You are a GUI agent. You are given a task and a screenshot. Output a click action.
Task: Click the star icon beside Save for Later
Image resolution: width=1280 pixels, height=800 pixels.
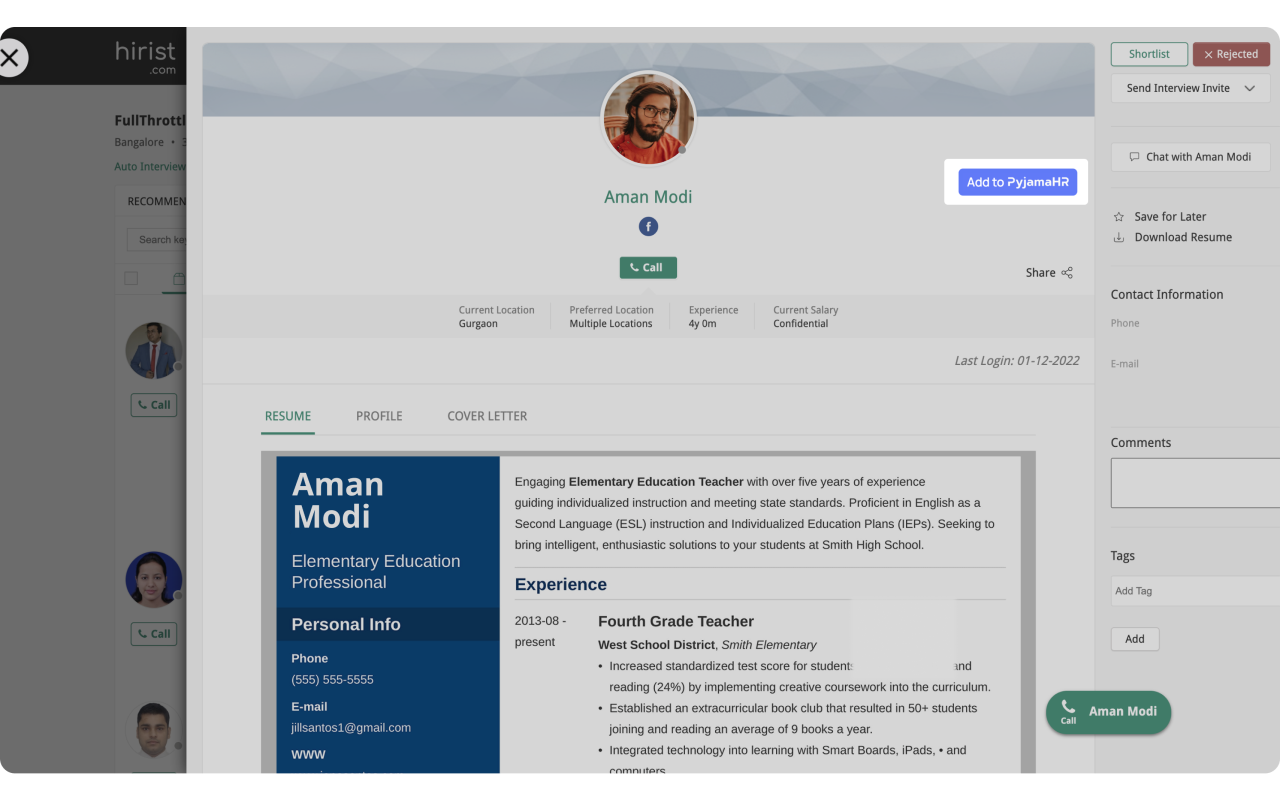[x=1117, y=216]
